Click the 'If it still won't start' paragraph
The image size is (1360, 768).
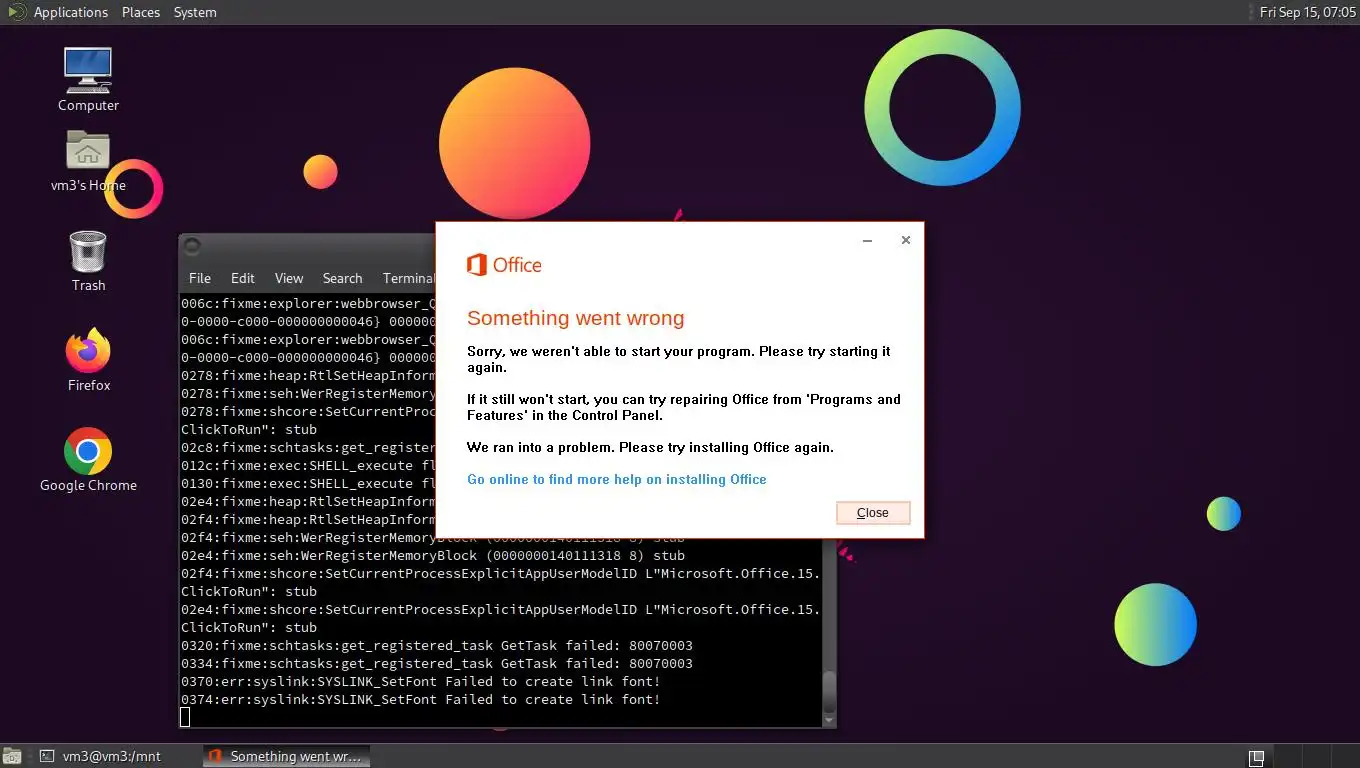[684, 407]
